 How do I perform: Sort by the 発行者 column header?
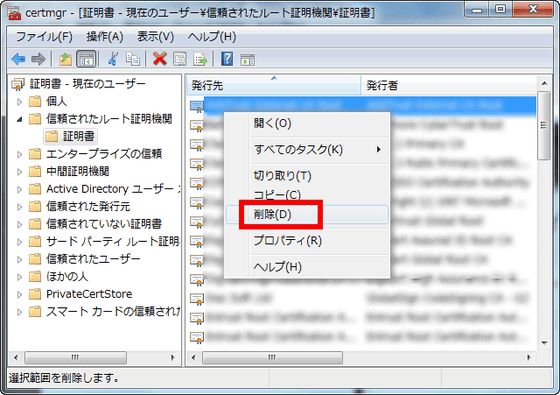[x=449, y=85]
